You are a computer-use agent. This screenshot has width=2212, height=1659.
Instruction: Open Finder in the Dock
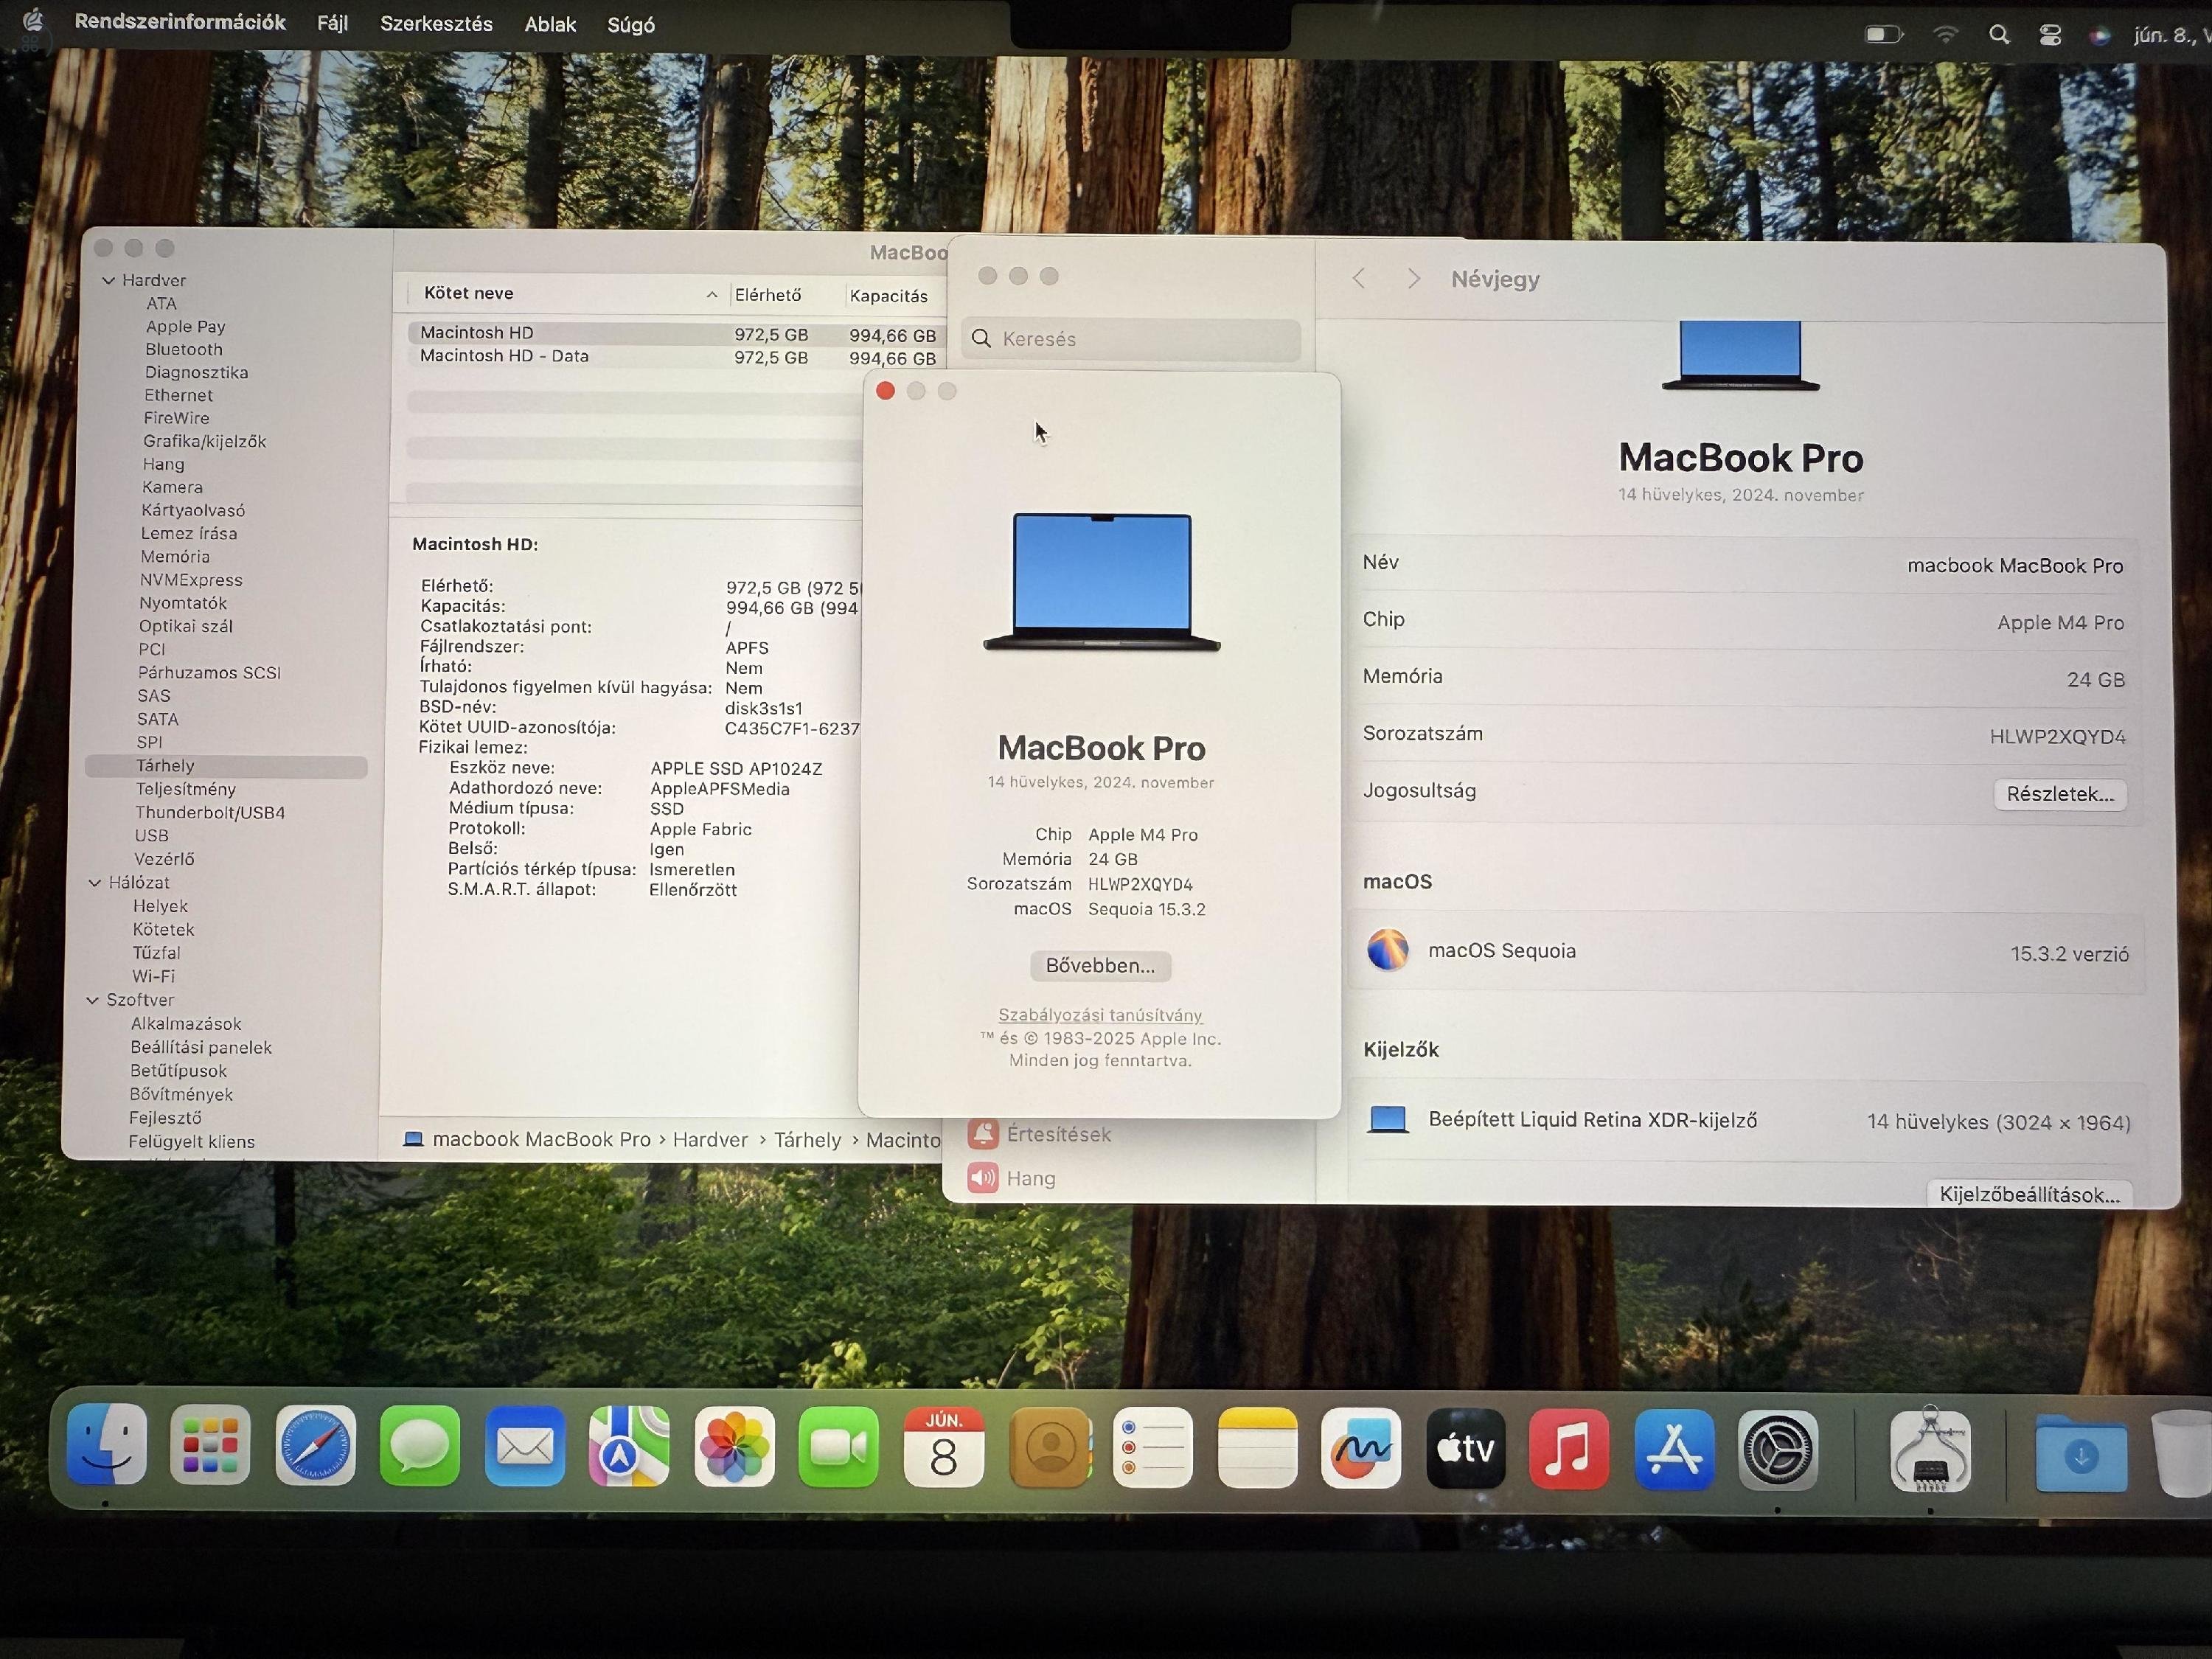pos(106,1444)
